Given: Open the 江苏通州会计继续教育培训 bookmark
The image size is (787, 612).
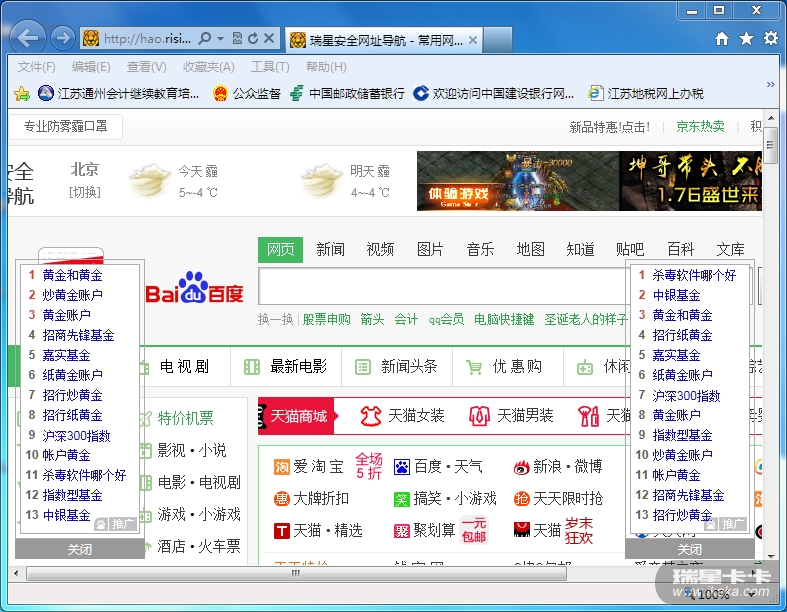Looking at the screenshot, I should coord(118,93).
